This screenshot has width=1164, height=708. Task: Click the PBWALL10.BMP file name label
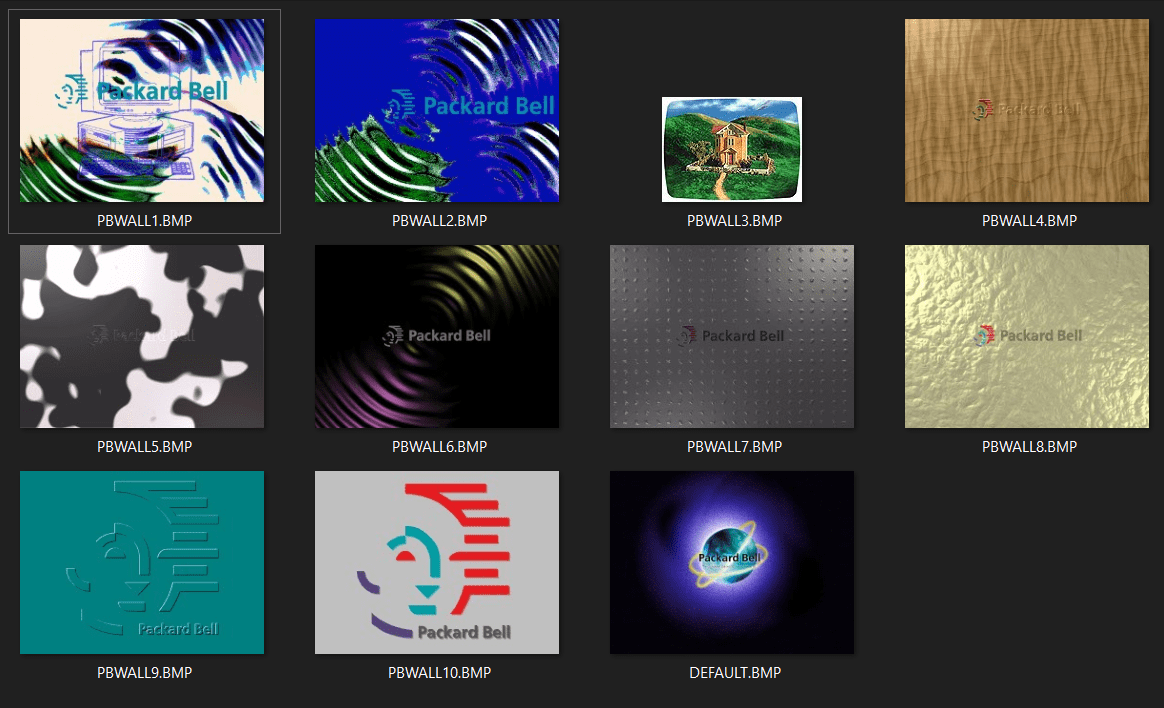(439, 672)
